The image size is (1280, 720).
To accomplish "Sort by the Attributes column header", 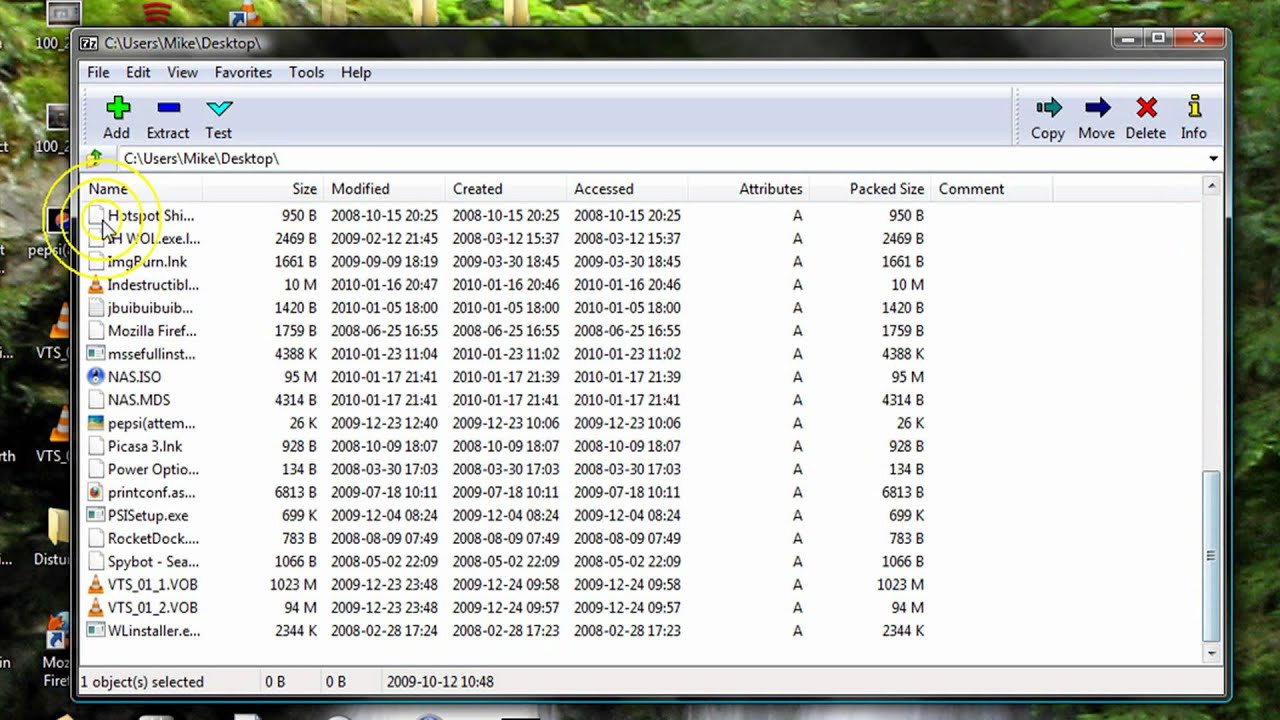I will 748,189.
